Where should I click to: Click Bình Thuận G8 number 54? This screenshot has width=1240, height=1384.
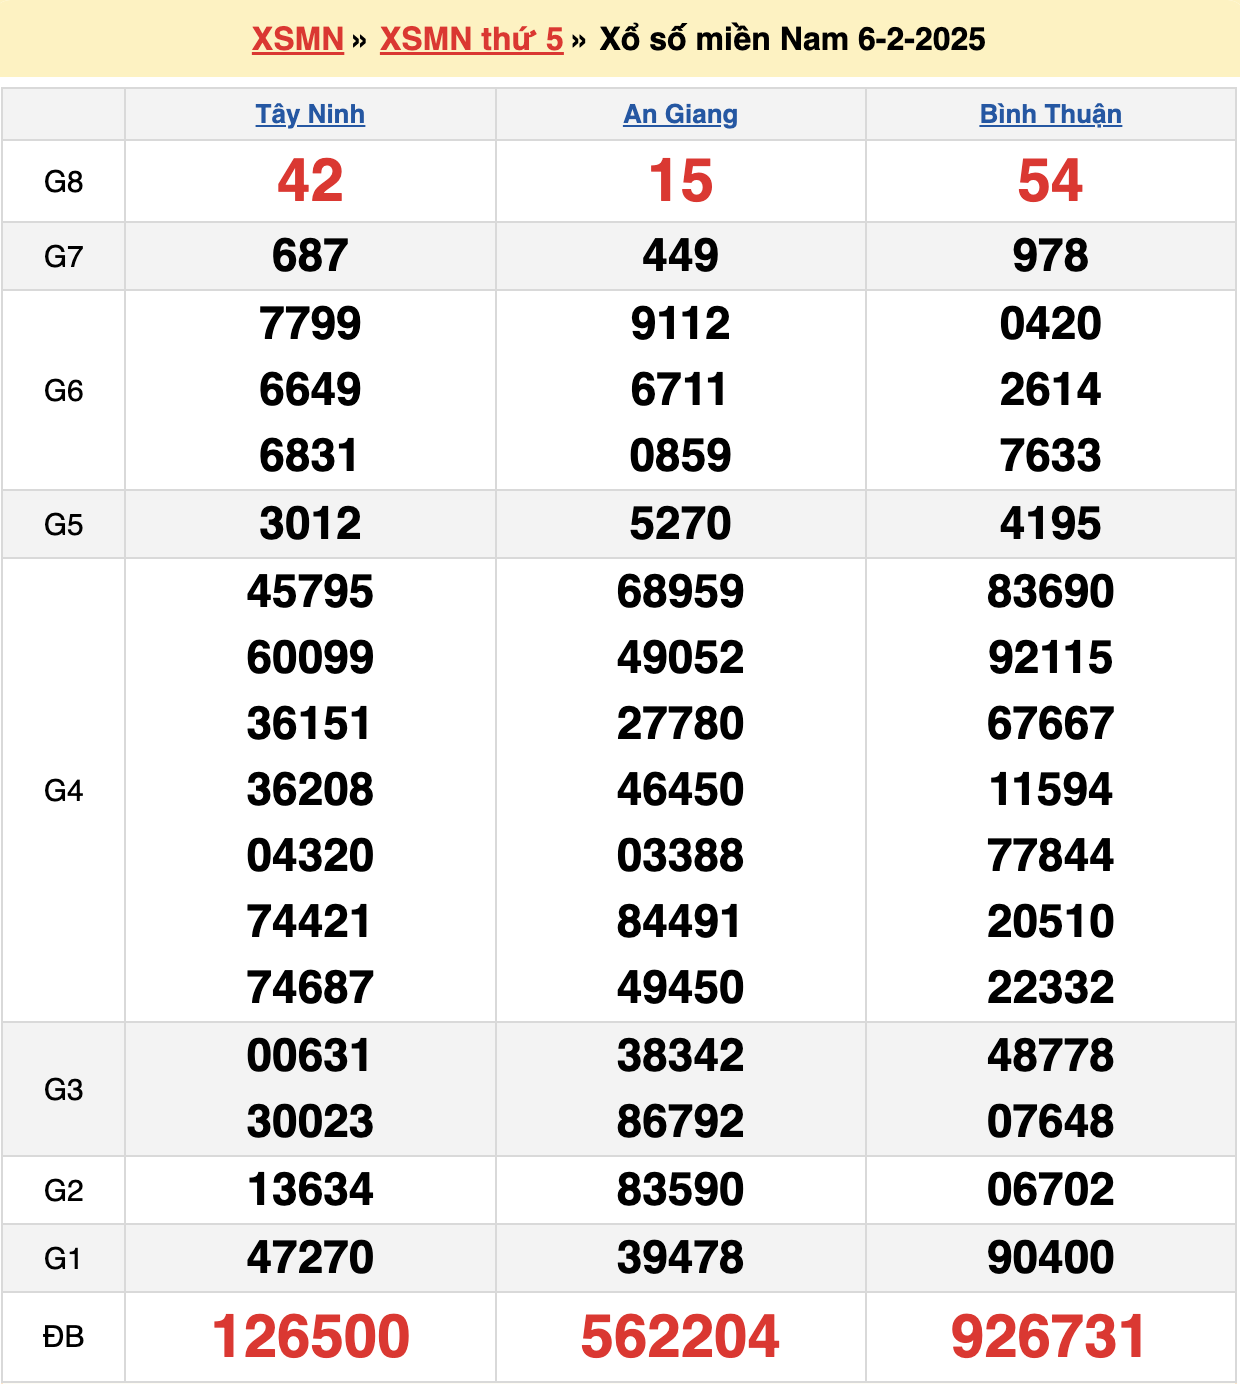(1050, 181)
